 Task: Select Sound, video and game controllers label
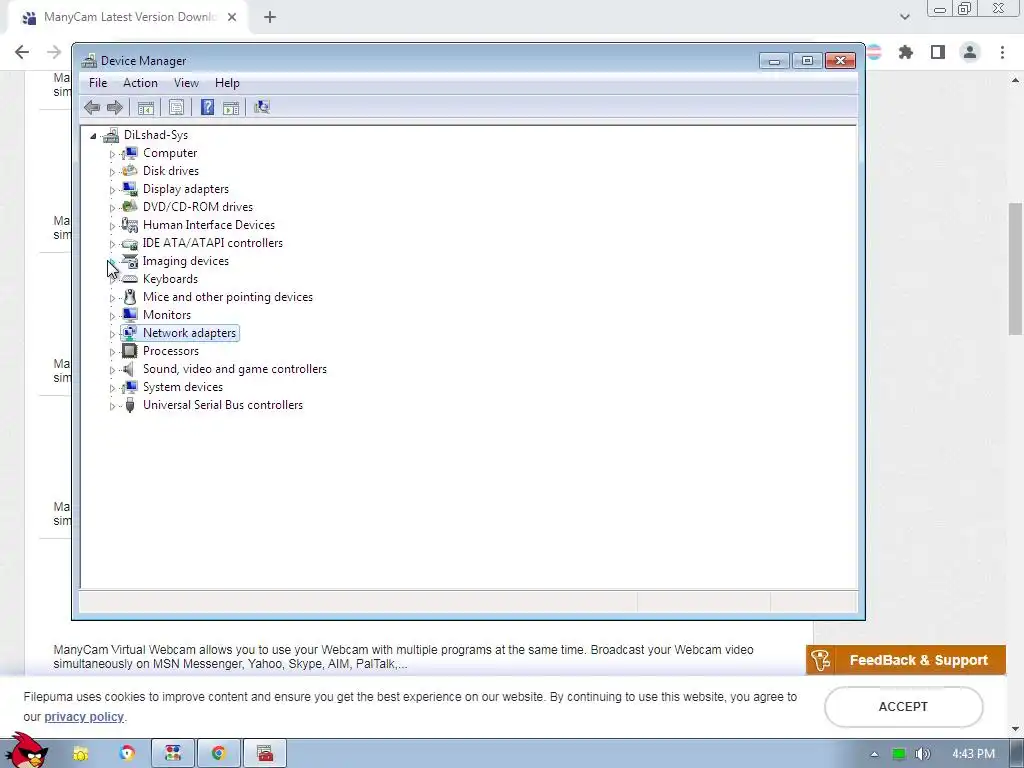[234, 369]
